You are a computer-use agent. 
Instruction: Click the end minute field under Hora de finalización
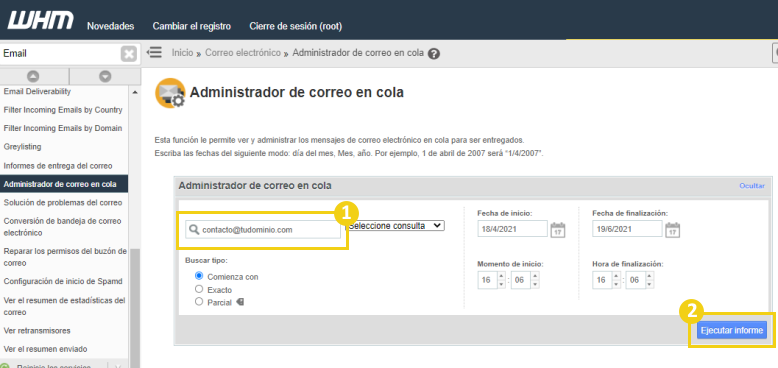pos(636,280)
